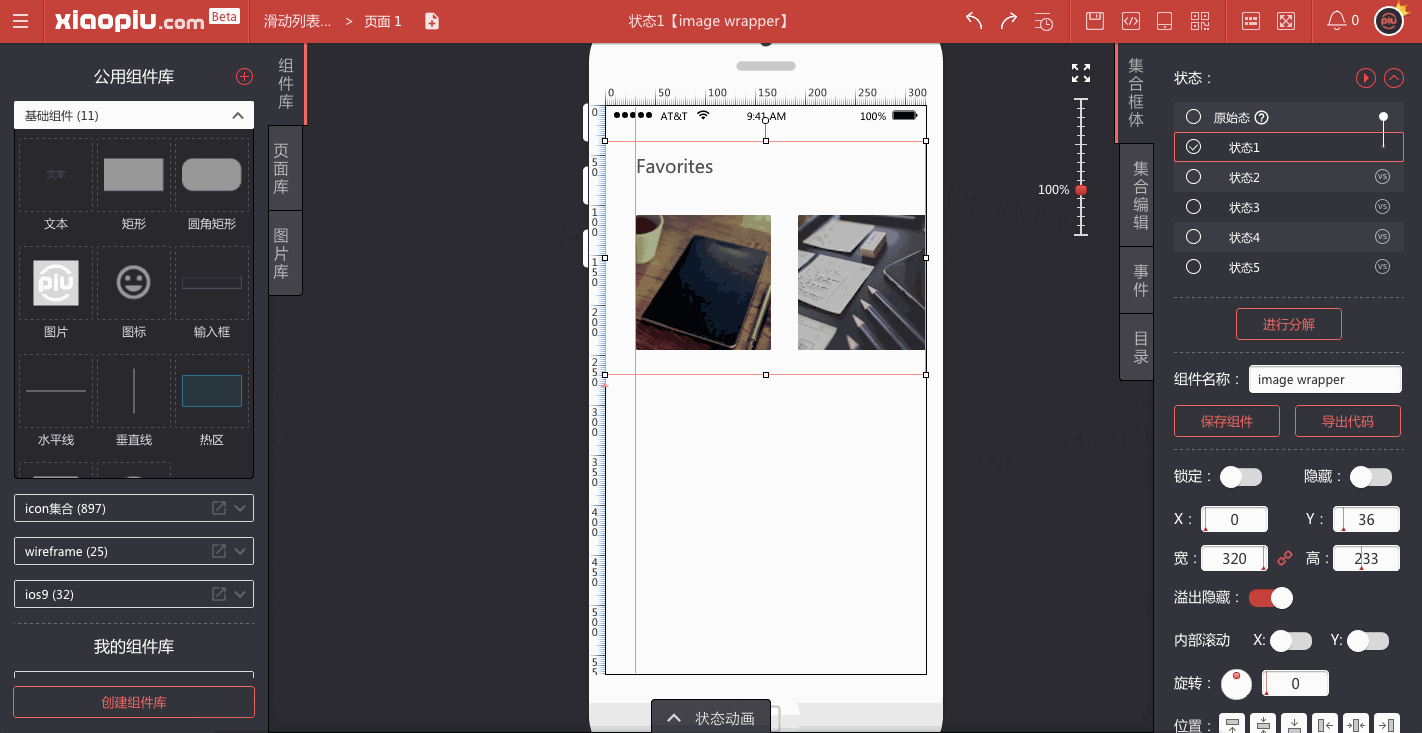Viewport: 1422px width, 733px height.
Task: Select the 状态1 radio button
Action: (1193, 147)
